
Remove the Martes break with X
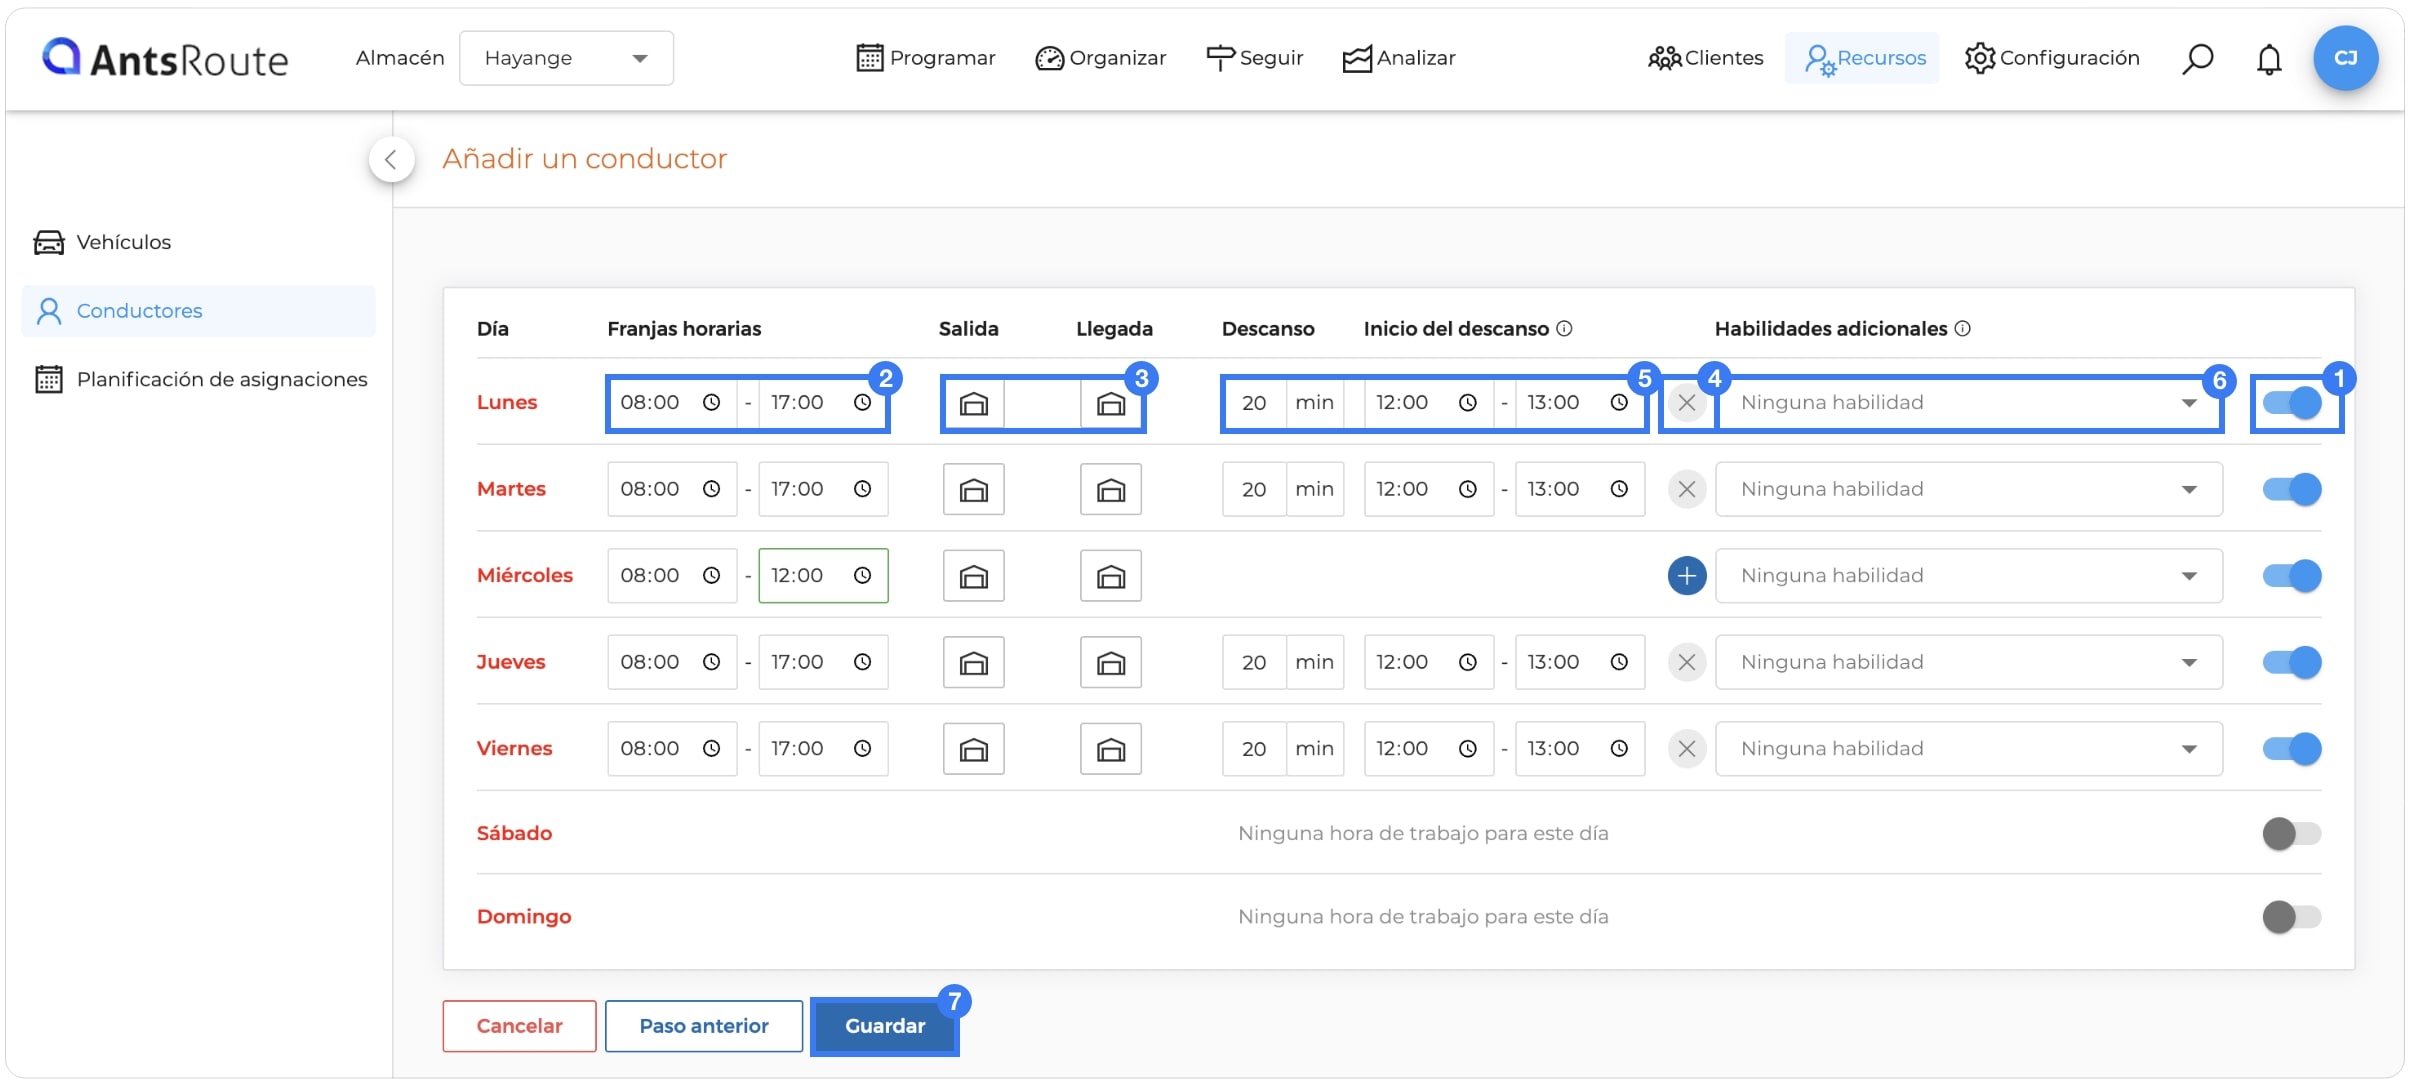tap(1686, 489)
